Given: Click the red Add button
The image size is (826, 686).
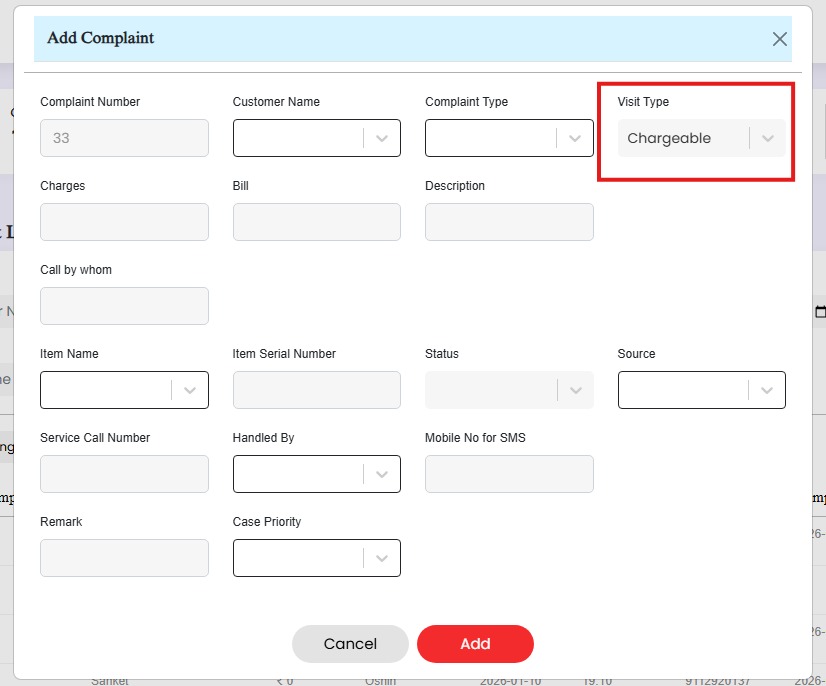Looking at the screenshot, I should click(475, 644).
